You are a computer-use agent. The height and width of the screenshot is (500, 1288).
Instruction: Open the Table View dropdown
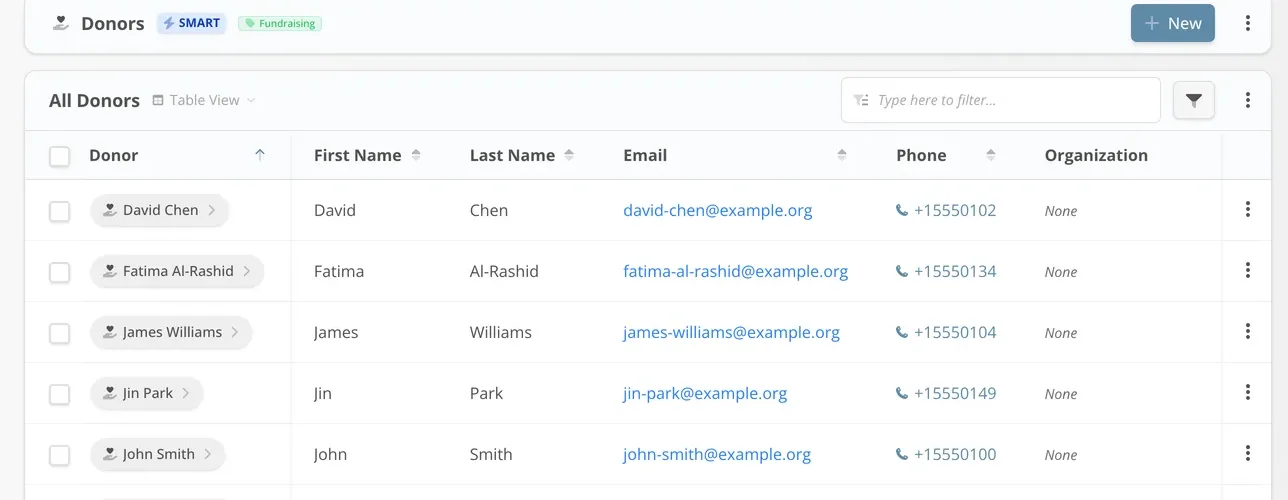point(204,100)
